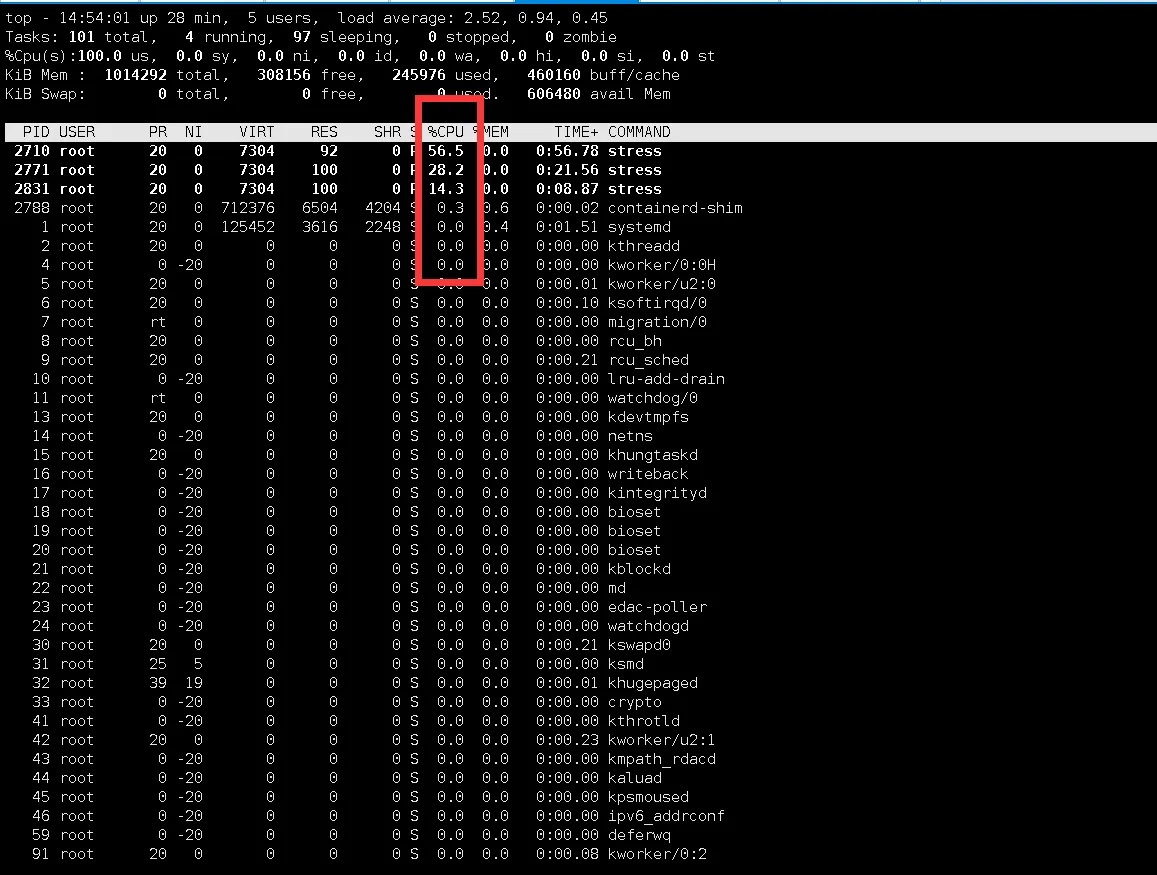Image resolution: width=1157 pixels, height=875 pixels.
Task: Click 0:21.56 TIME+ value
Action: tap(567, 170)
